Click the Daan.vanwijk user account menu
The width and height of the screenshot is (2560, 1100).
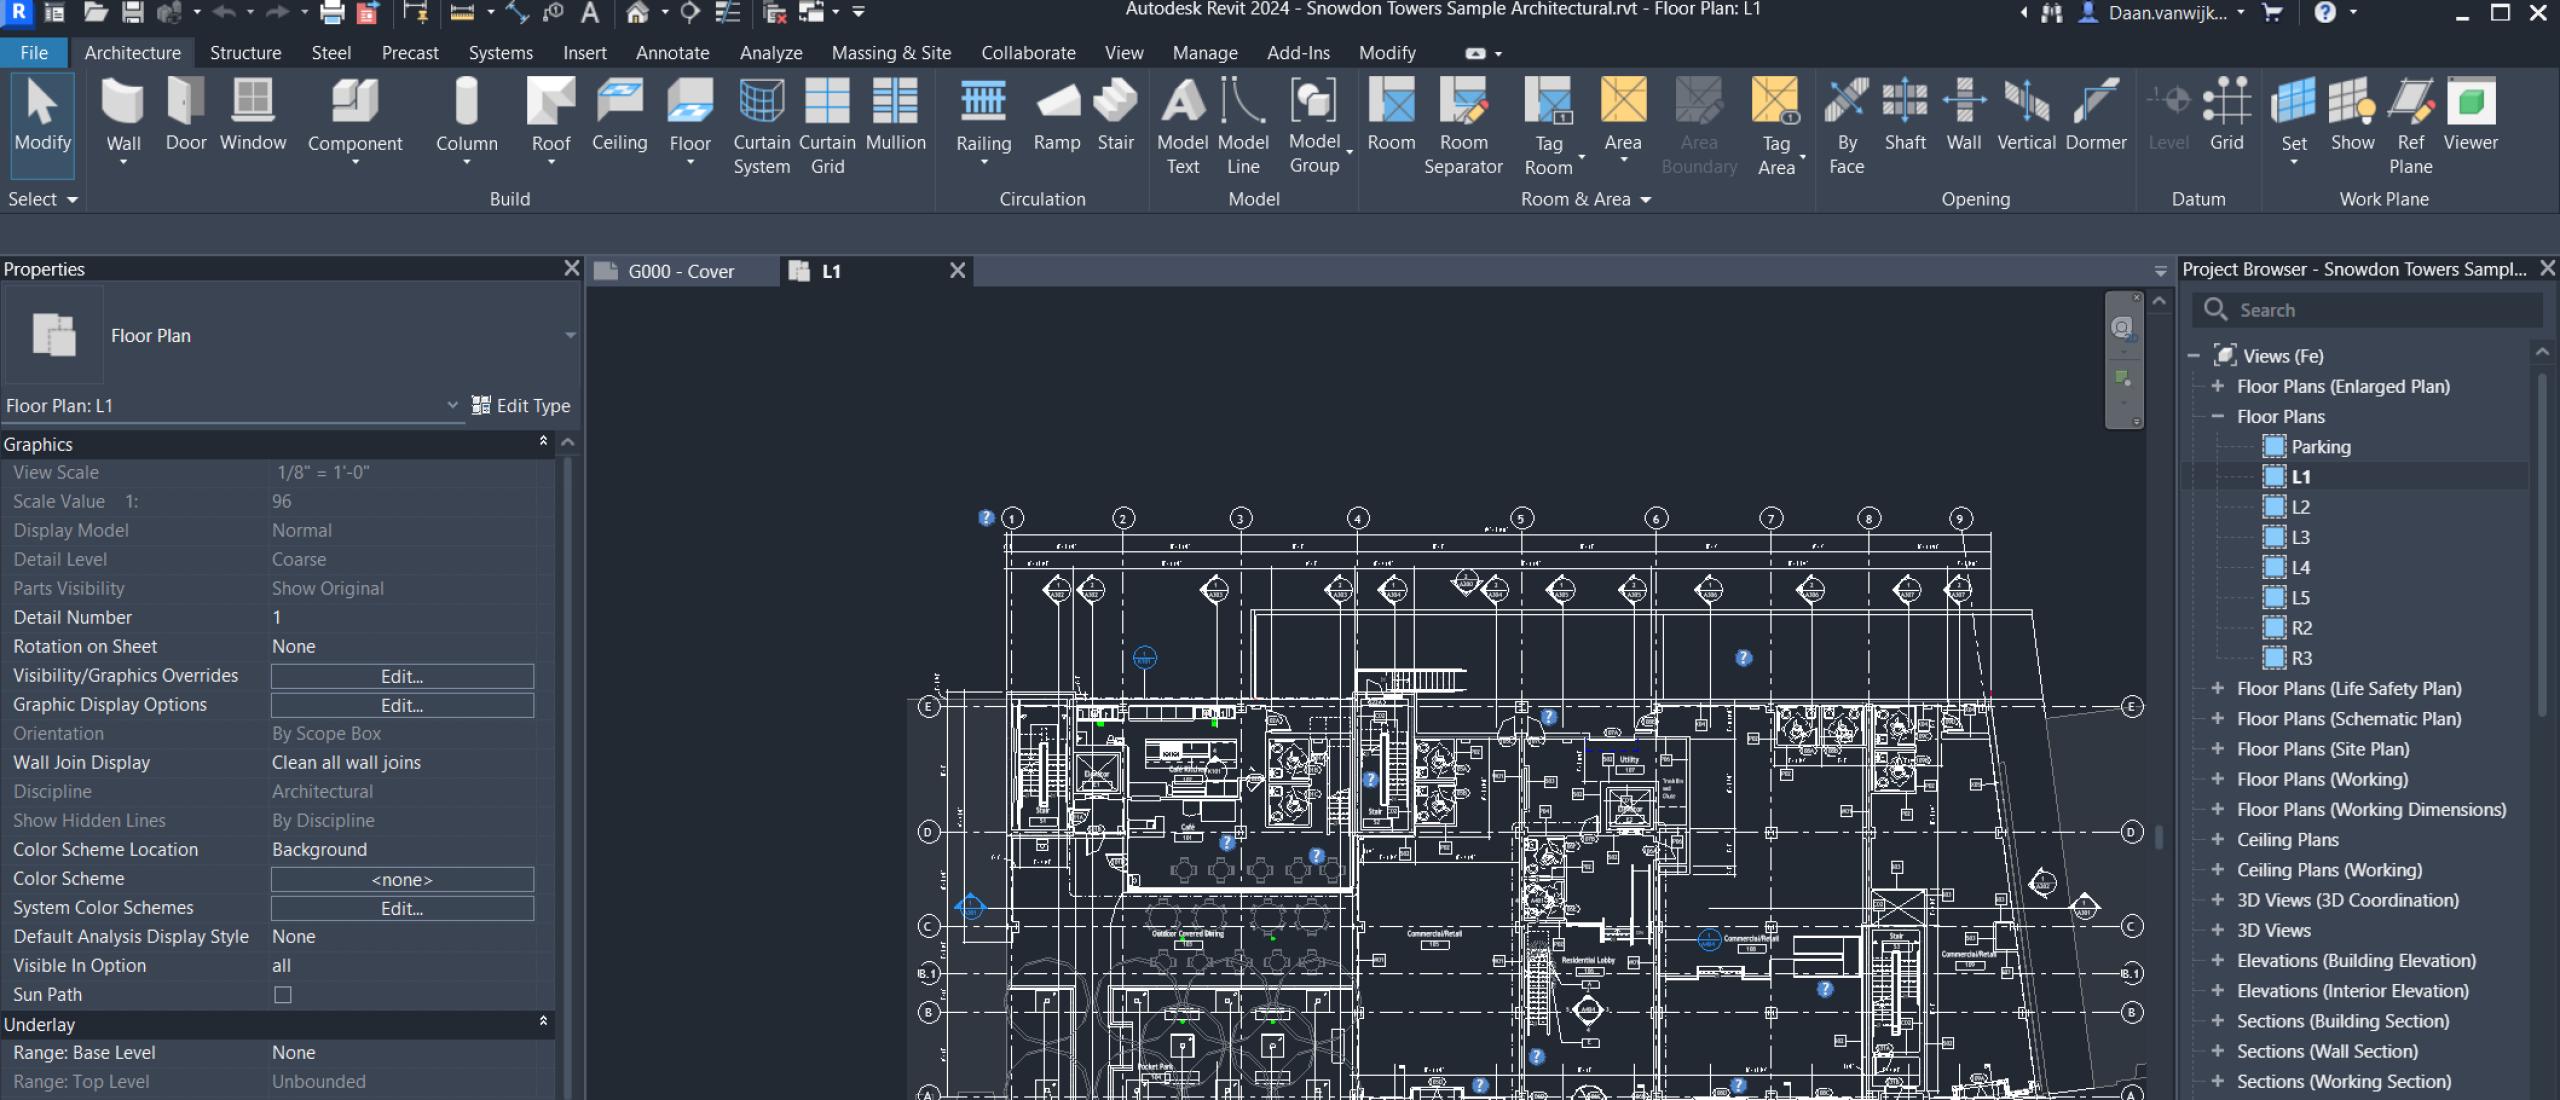tap(2160, 13)
